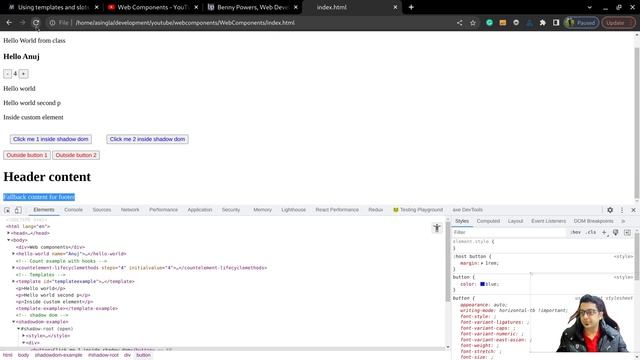View site information icon in address bar
Viewport: 640px width, 360px height.
point(52,23)
